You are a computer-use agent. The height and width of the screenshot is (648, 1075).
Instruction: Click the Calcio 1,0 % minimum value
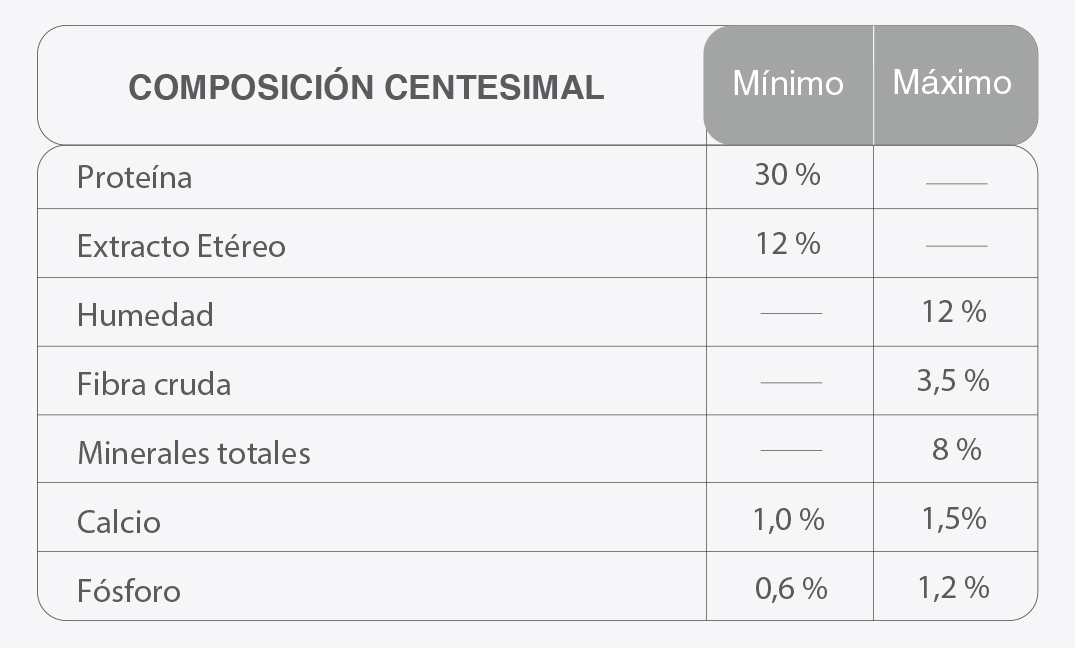click(x=789, y=519)
